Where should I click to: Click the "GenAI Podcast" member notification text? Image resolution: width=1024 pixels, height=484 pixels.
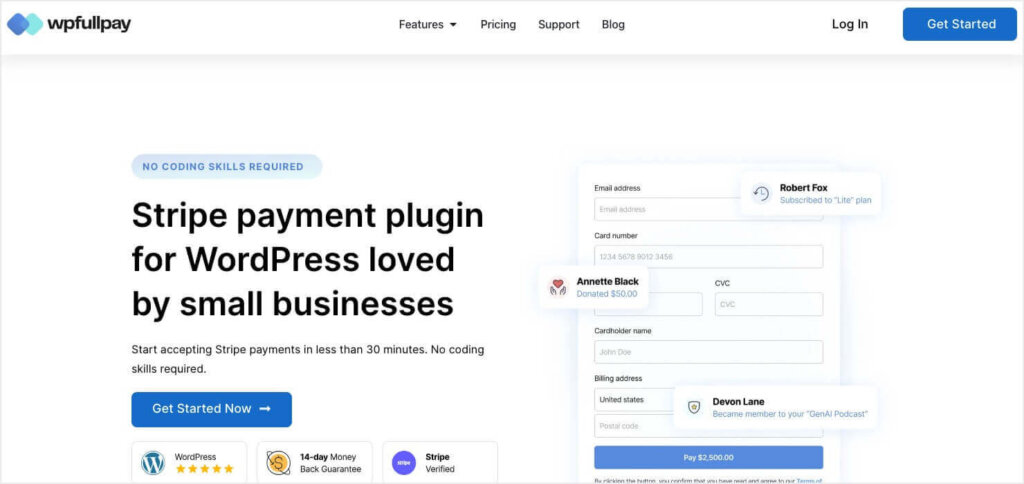[790, 414]
